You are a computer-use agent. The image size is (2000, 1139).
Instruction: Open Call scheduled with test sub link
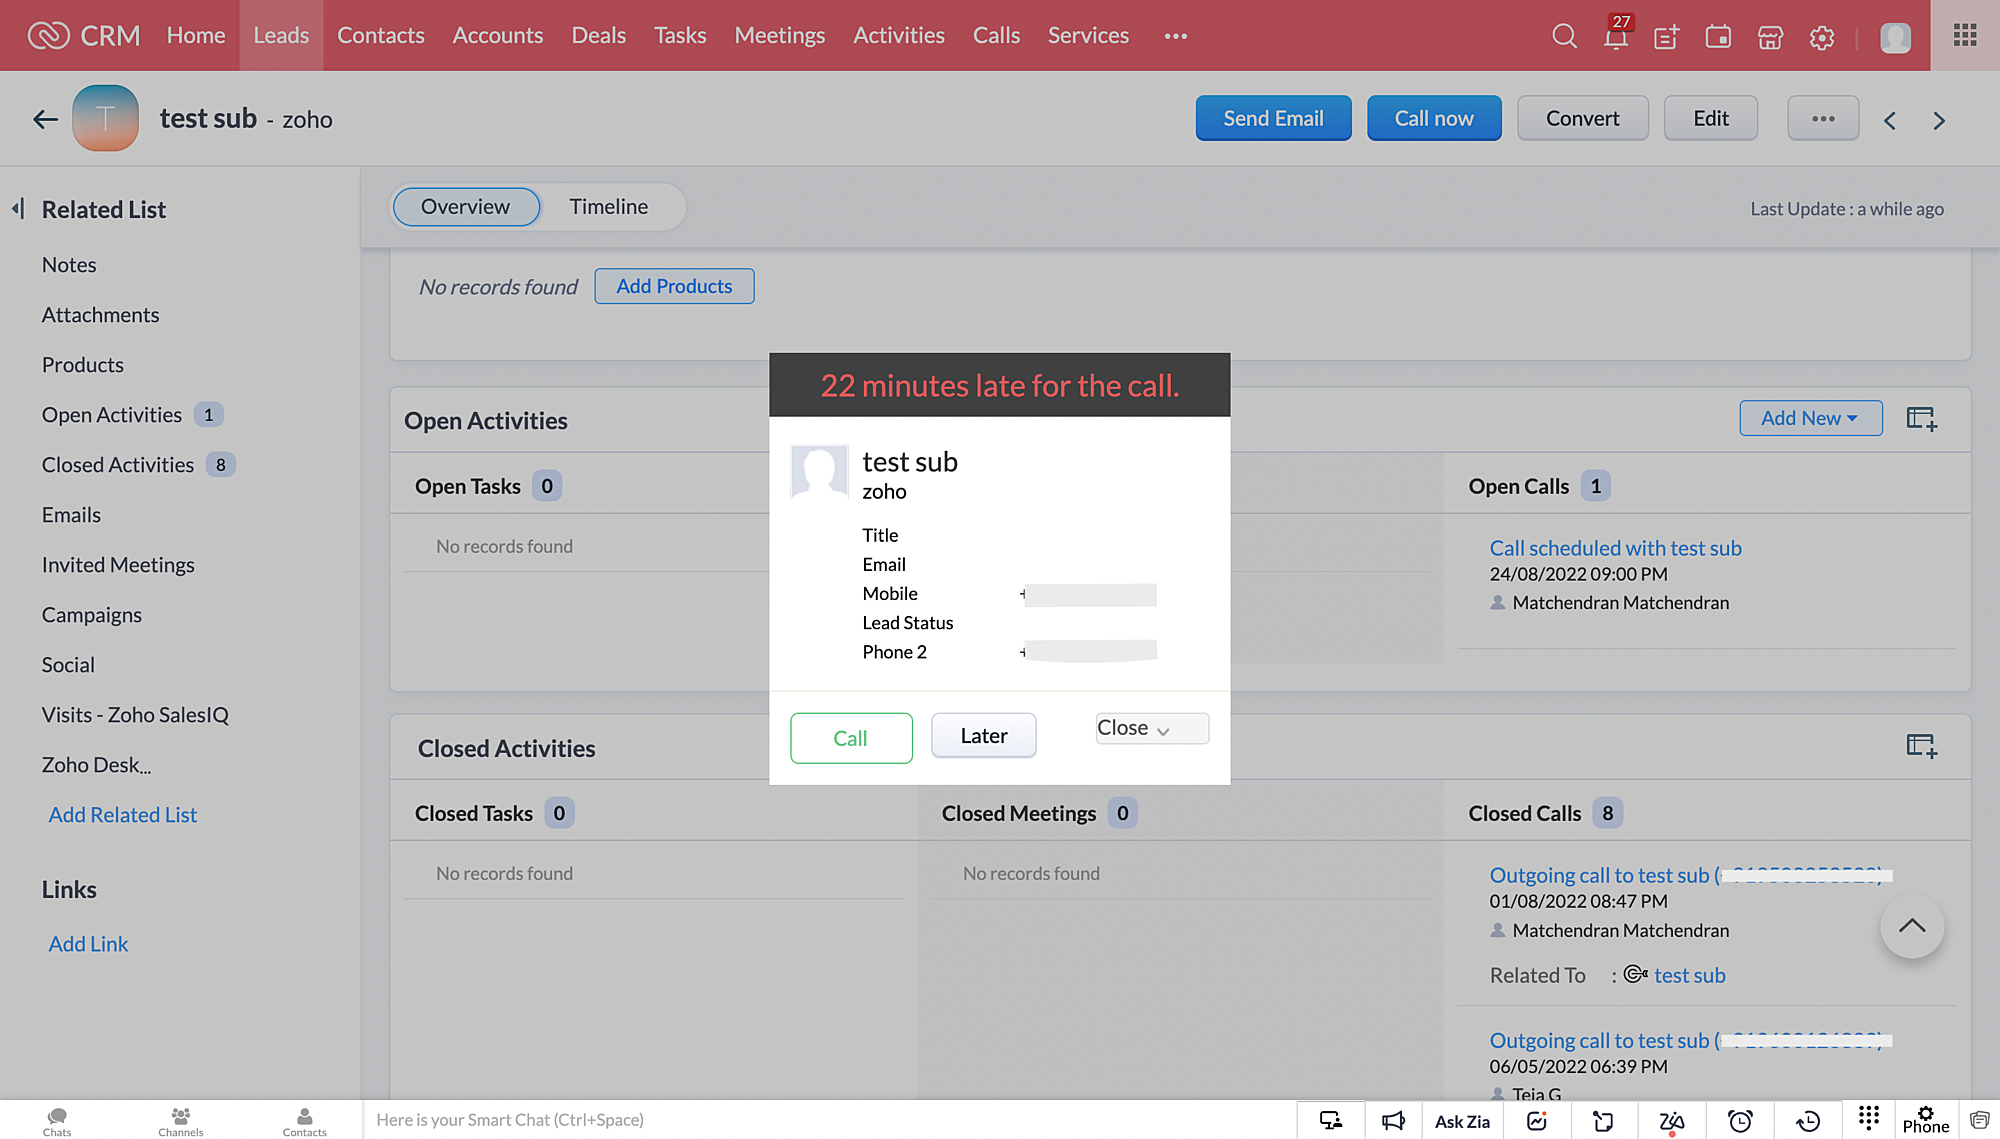(x=1615, y=548)
